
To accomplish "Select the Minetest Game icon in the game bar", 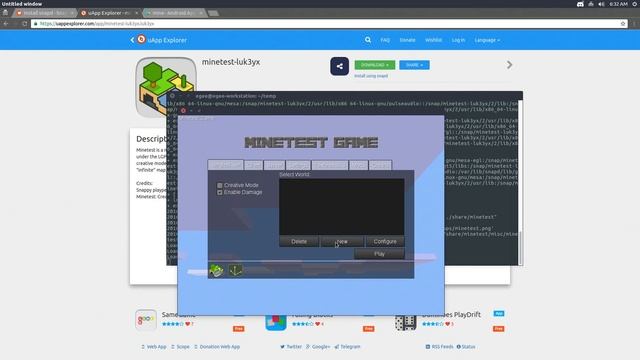I will click(x=216, y=270).
